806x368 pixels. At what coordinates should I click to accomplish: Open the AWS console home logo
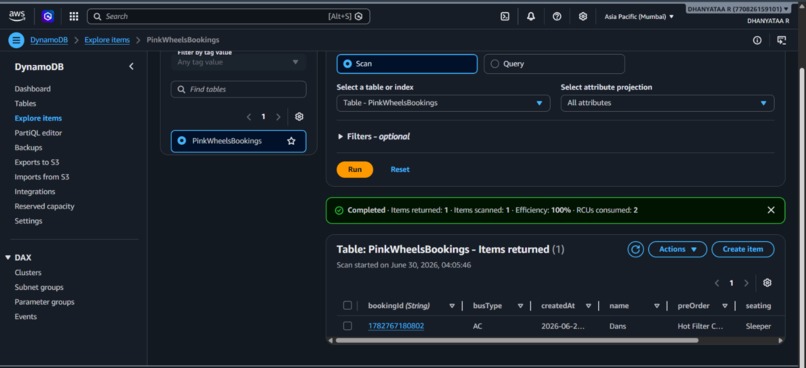pyautogui.click(x=17, y=16)
